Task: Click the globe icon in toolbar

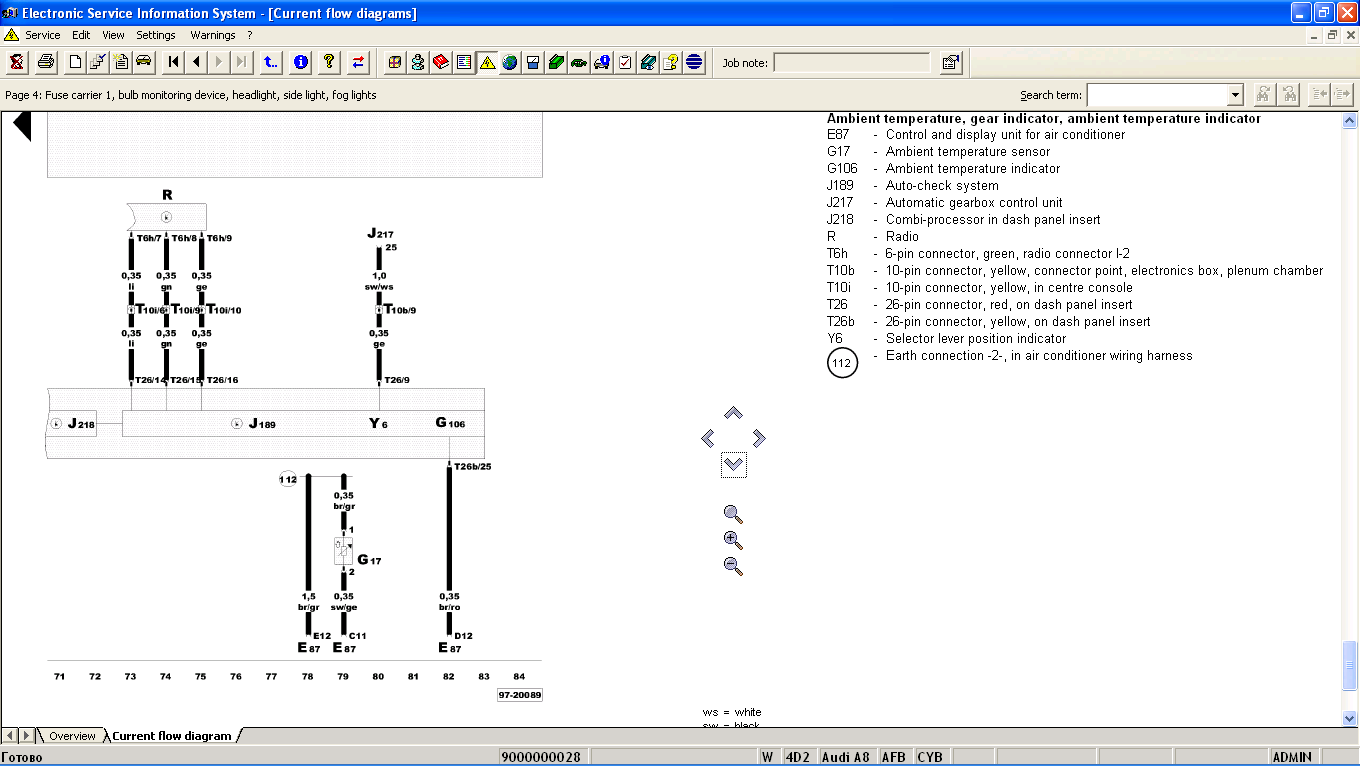Action: 510,62
